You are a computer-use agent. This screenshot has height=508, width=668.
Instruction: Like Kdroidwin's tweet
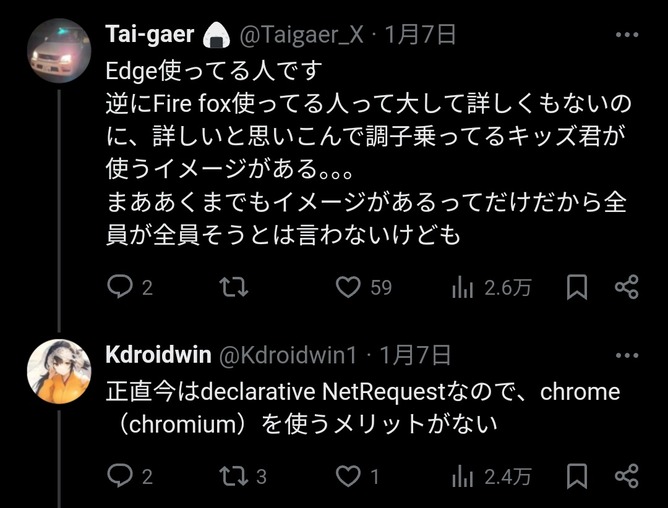point(347,476)
